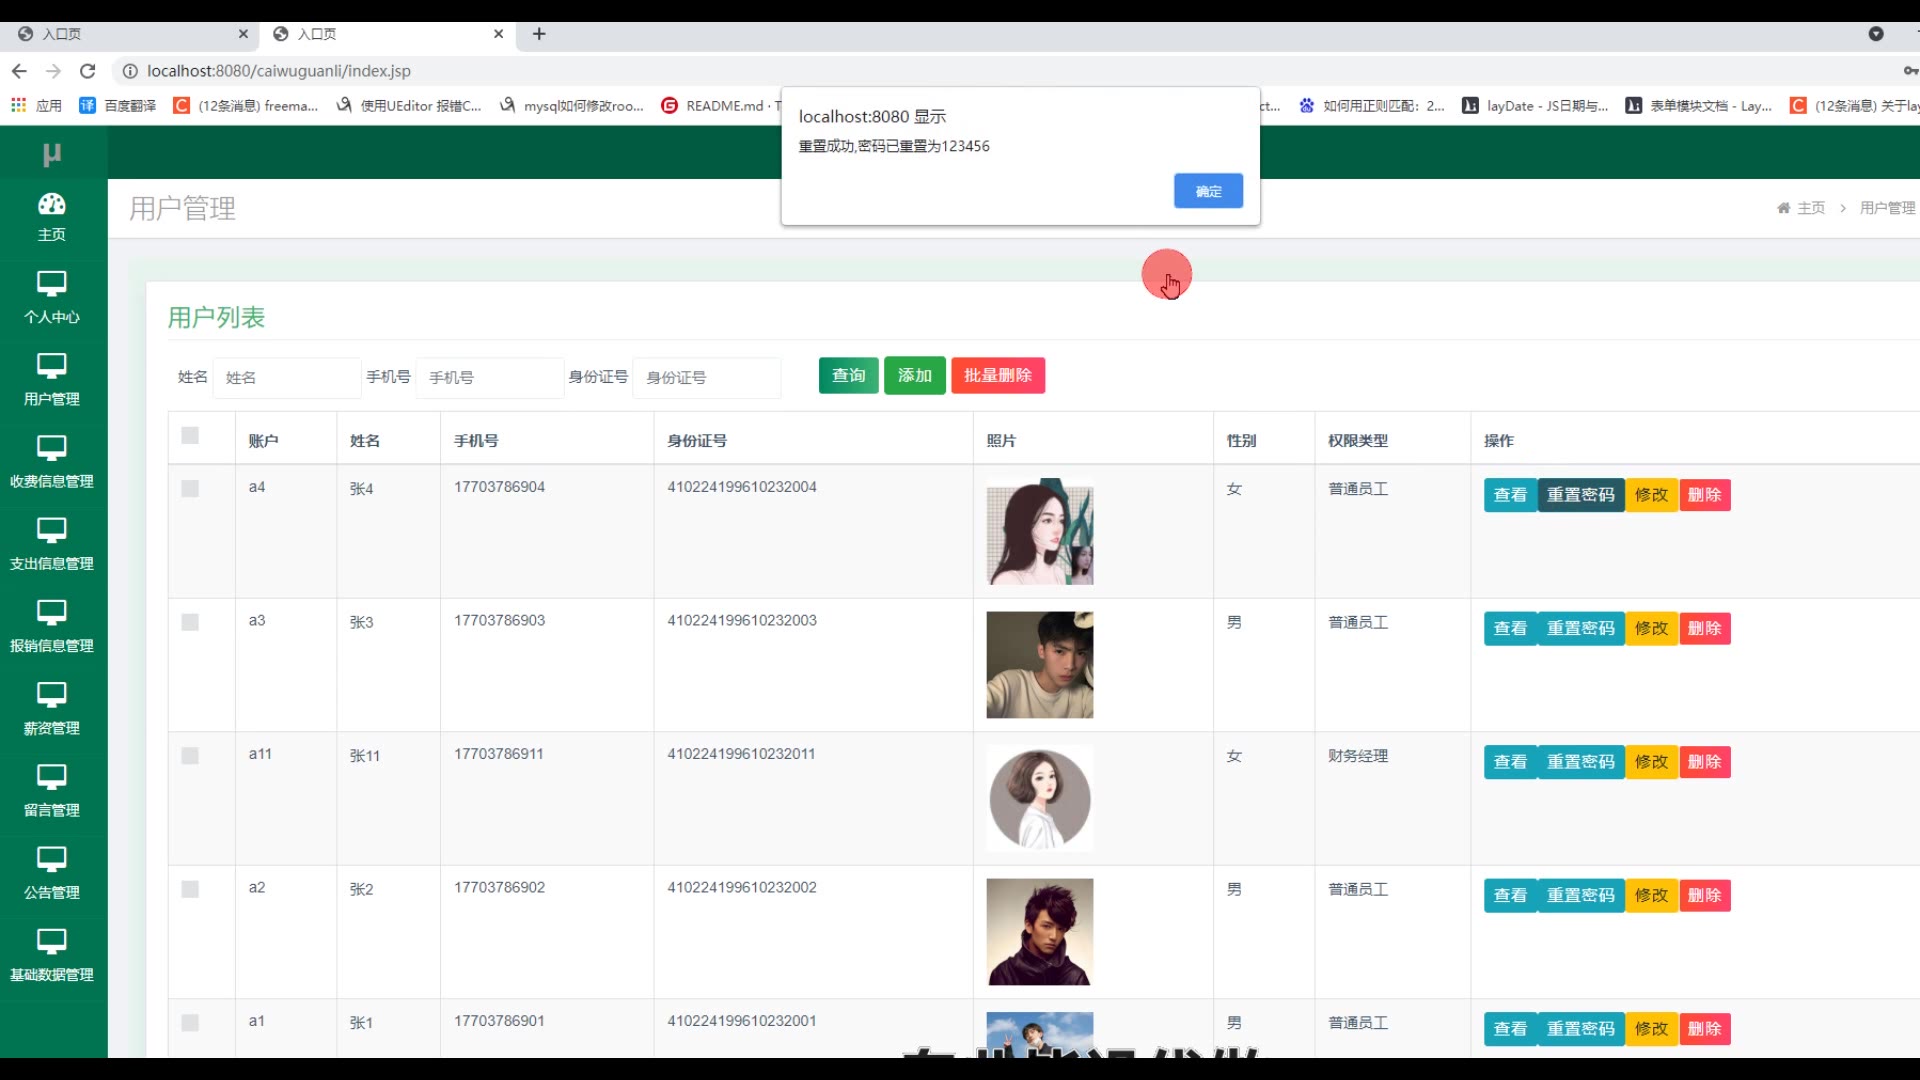Switch to the first 入口页 browser tab
Screen dimensions: 1920x1080
coord(130,34)
